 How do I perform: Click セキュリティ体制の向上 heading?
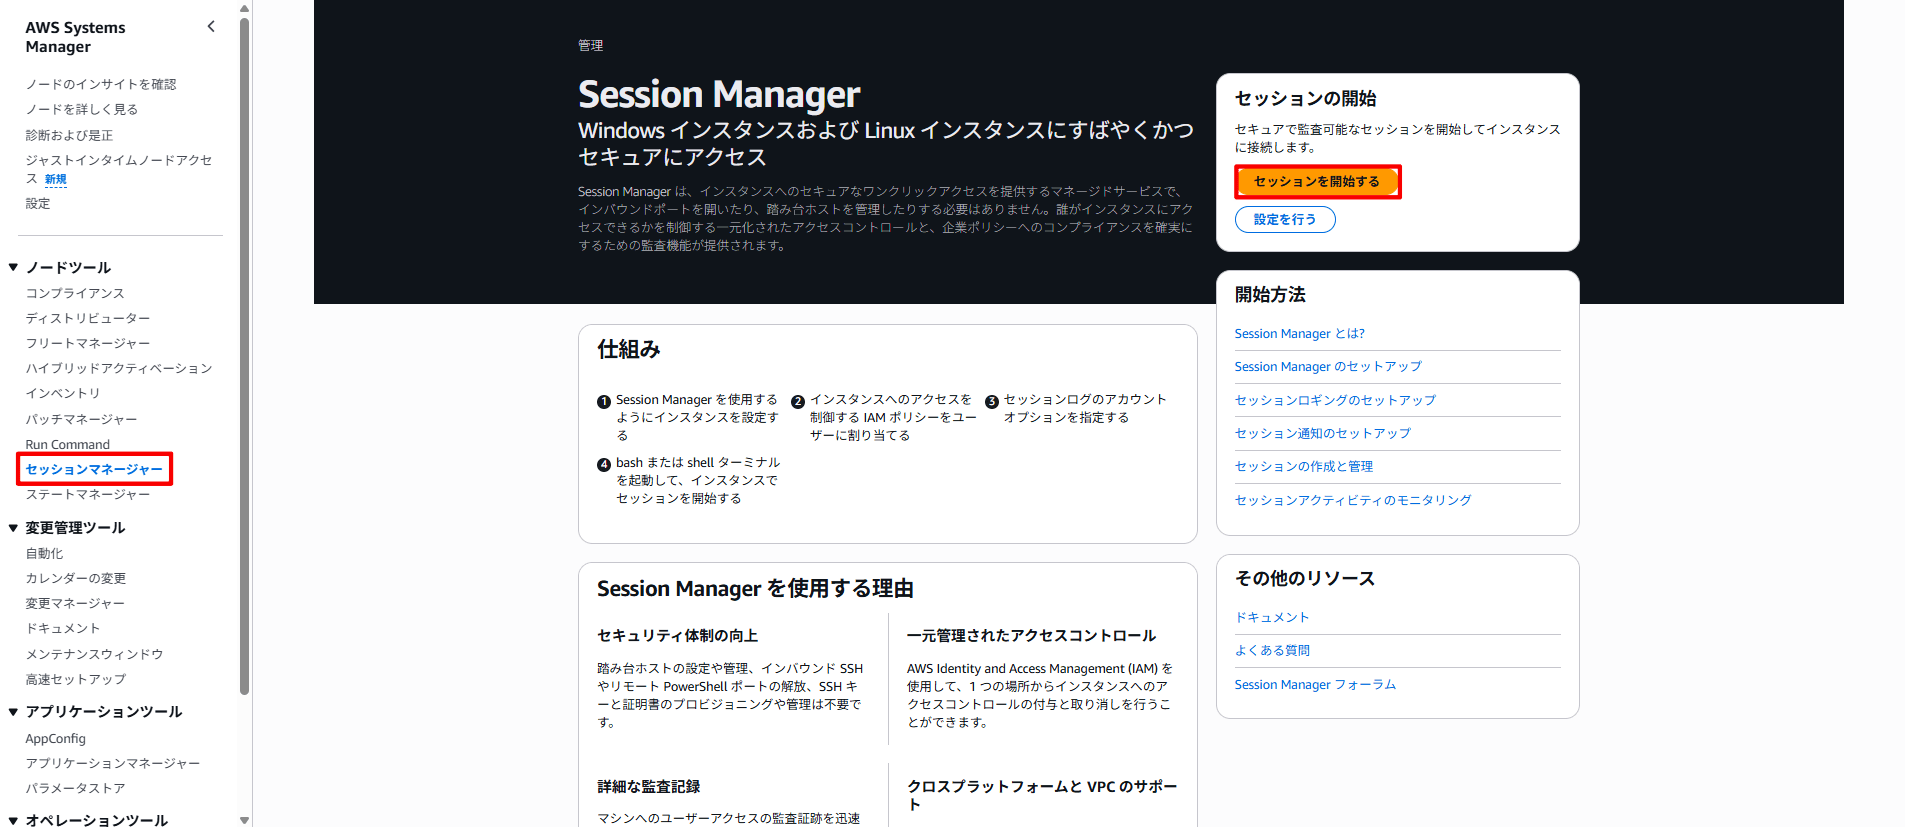point(678,636)
